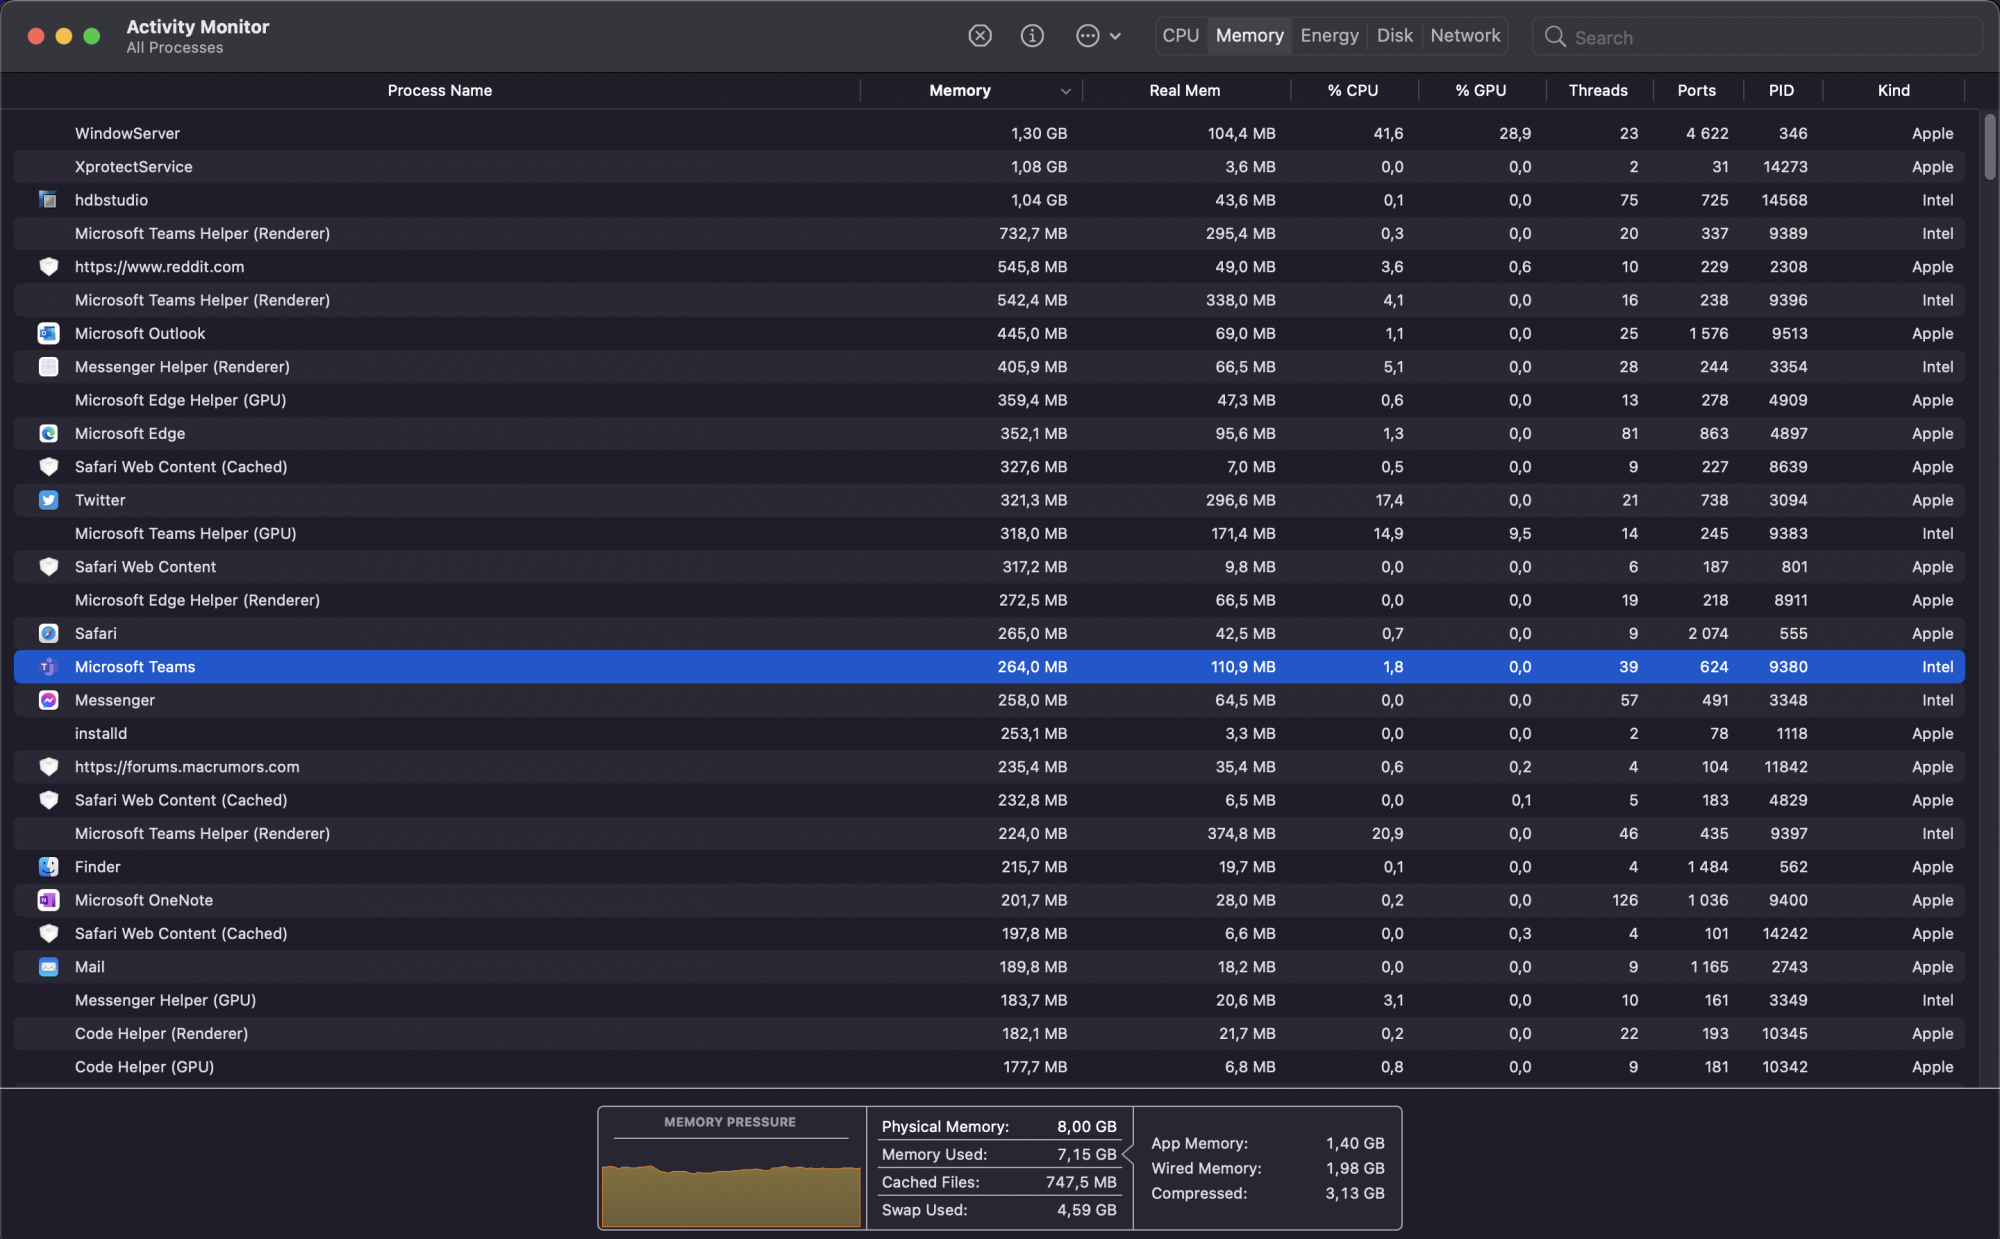Screen dimensions: 2000x1239
Task: Open the ellipsis action menu dropdown
Action: [1098, 36]
